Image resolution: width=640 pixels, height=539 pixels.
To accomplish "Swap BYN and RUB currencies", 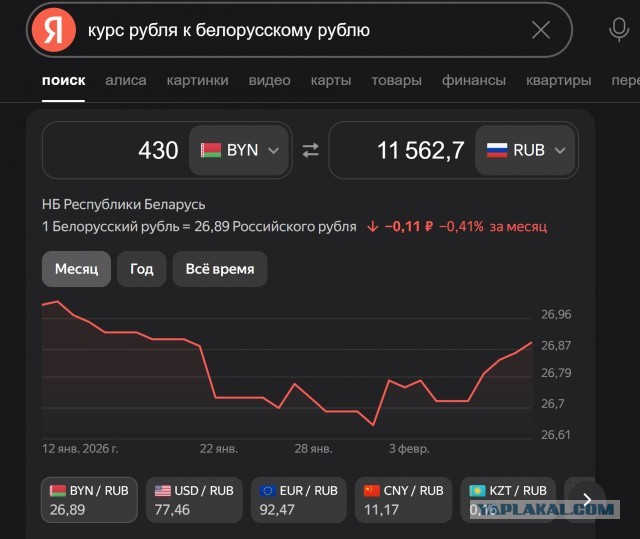I will click(x=311, y=150).
